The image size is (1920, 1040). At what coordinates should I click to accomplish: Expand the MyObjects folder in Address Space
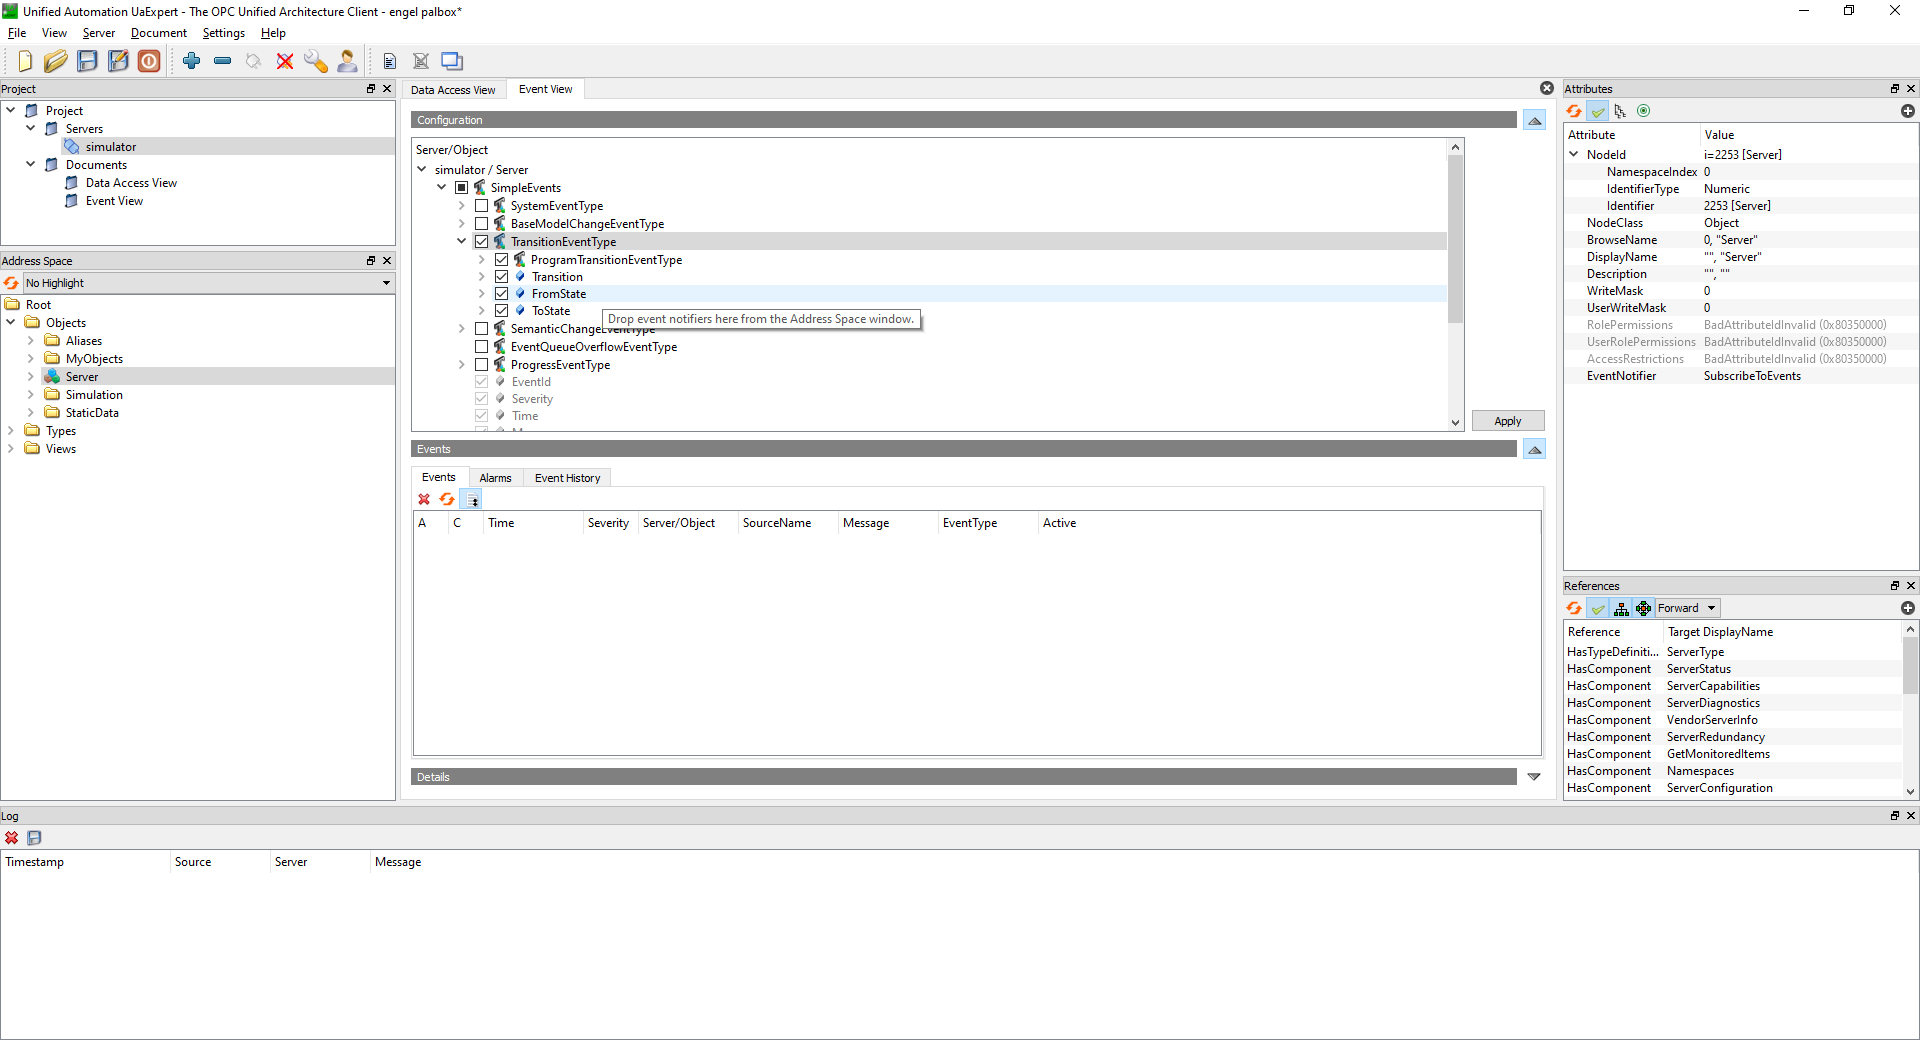click(x=32, y=358)
